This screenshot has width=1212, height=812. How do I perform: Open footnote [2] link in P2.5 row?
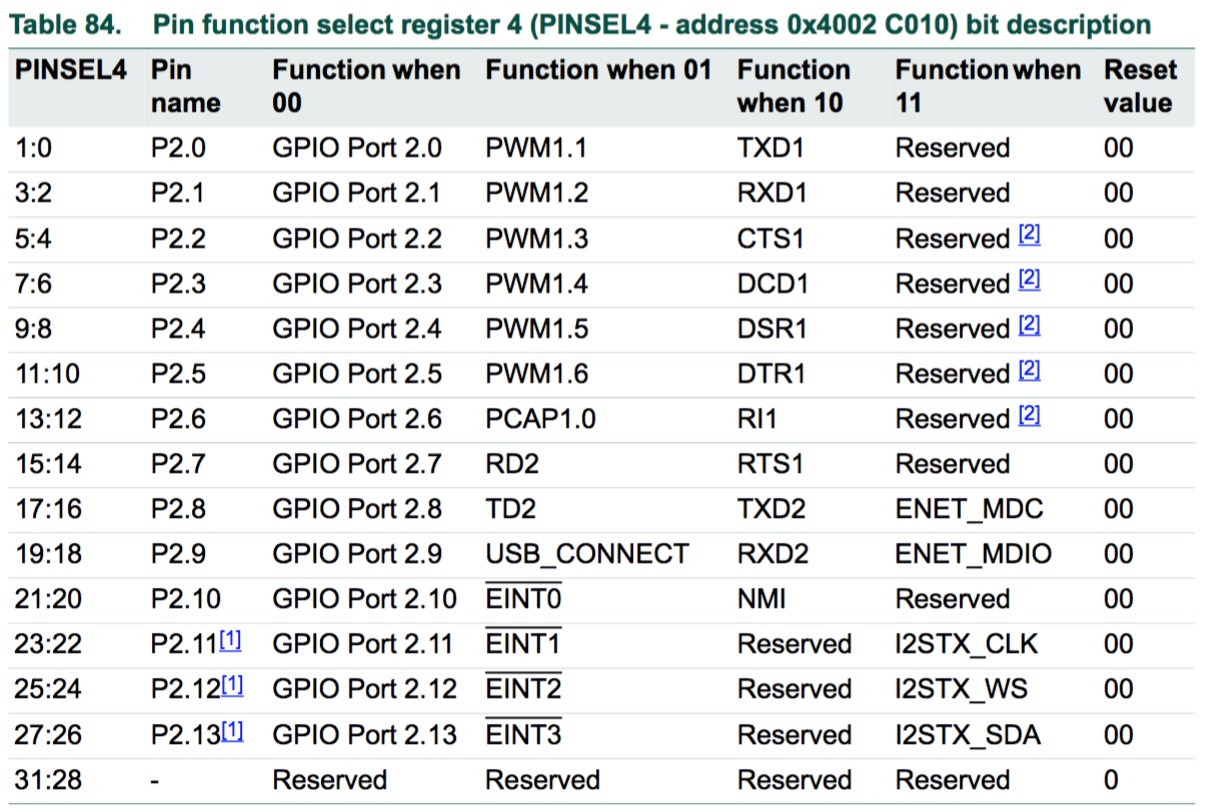click(x=1030, y=371)
